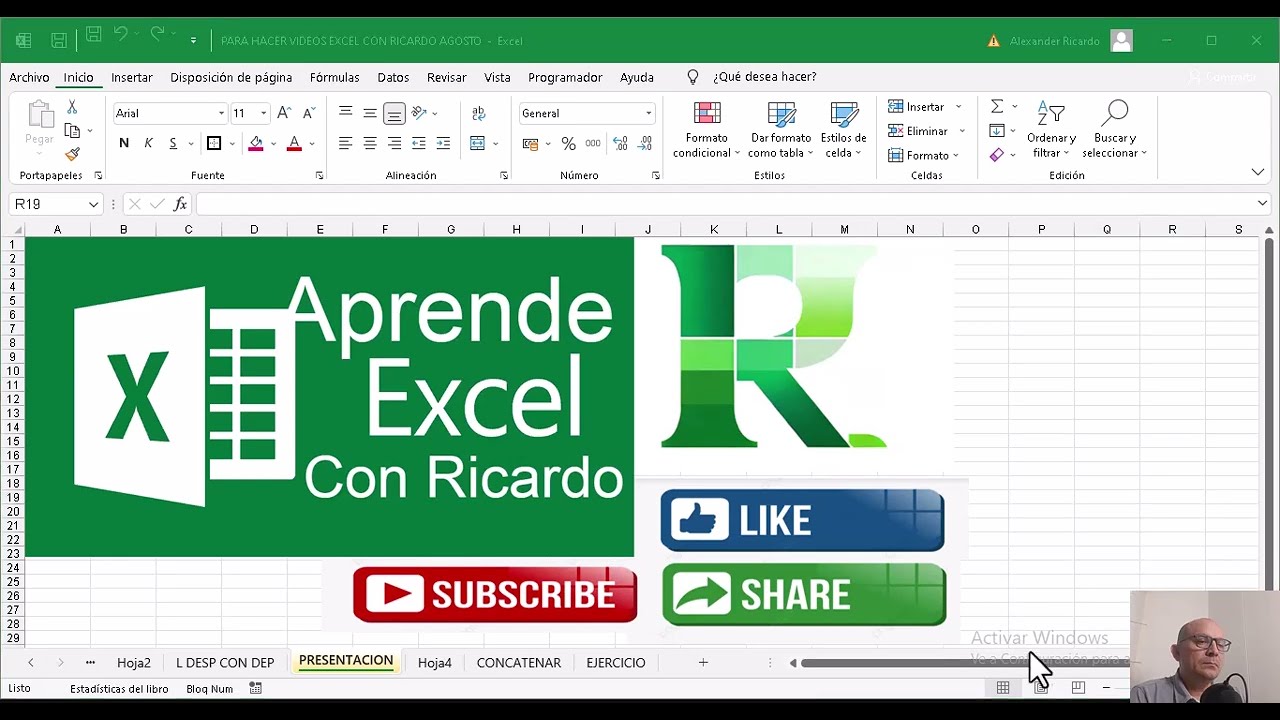Switch to Insertar ribbon tab
The image size is (1280, 720).
tap(132, 77)
